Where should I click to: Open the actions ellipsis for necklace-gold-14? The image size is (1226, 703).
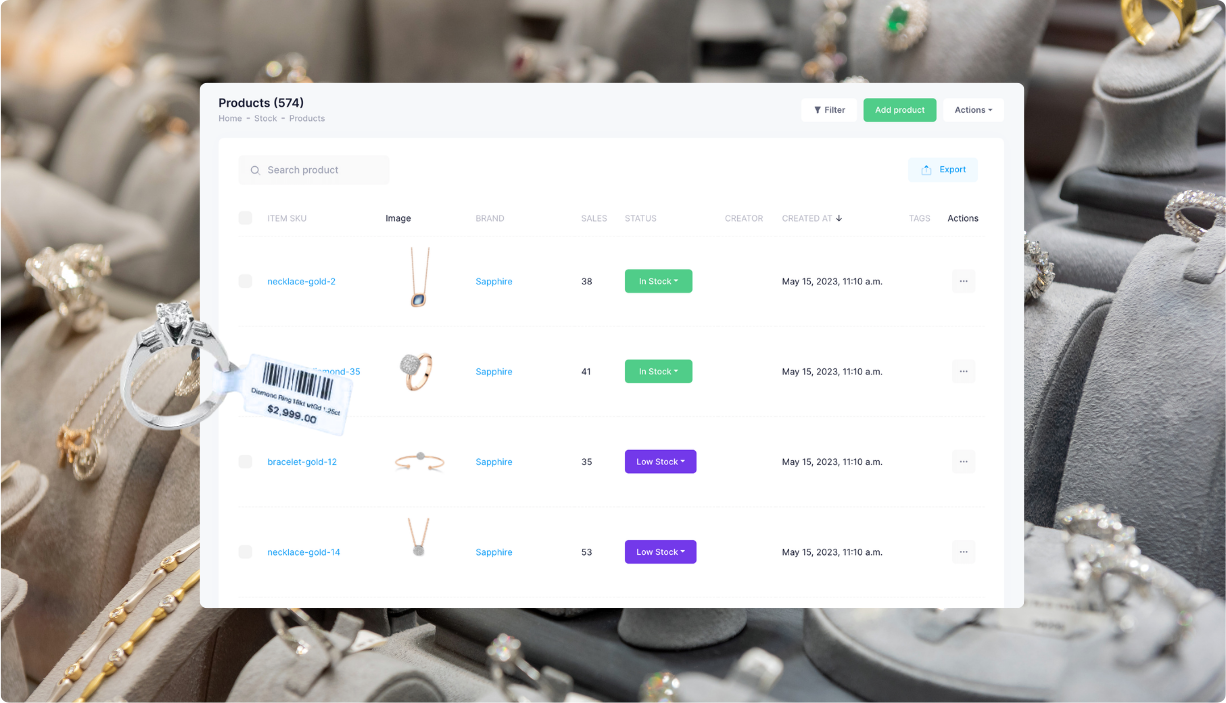click(963, 551)
